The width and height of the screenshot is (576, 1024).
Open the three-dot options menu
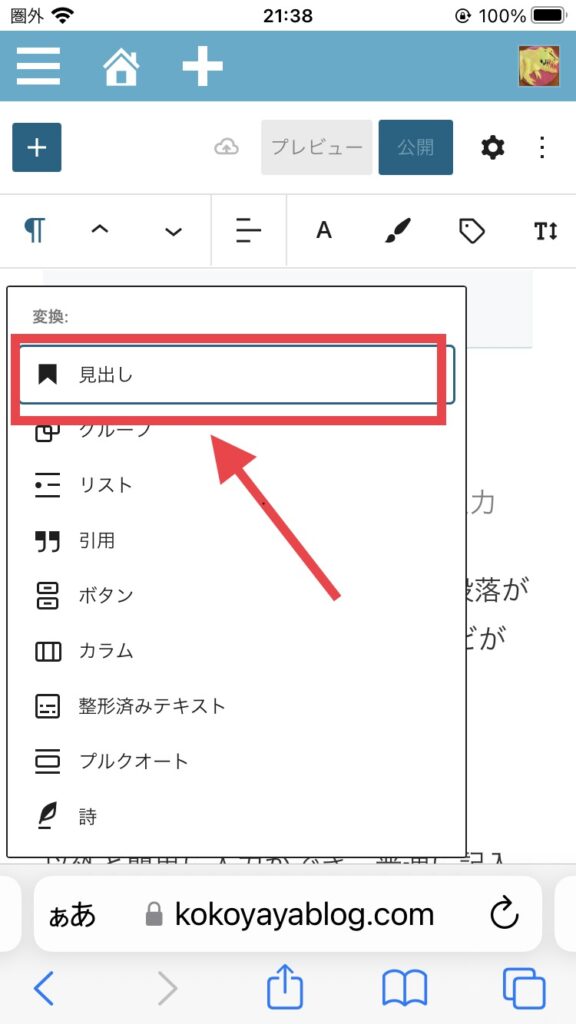pos(541,148)
